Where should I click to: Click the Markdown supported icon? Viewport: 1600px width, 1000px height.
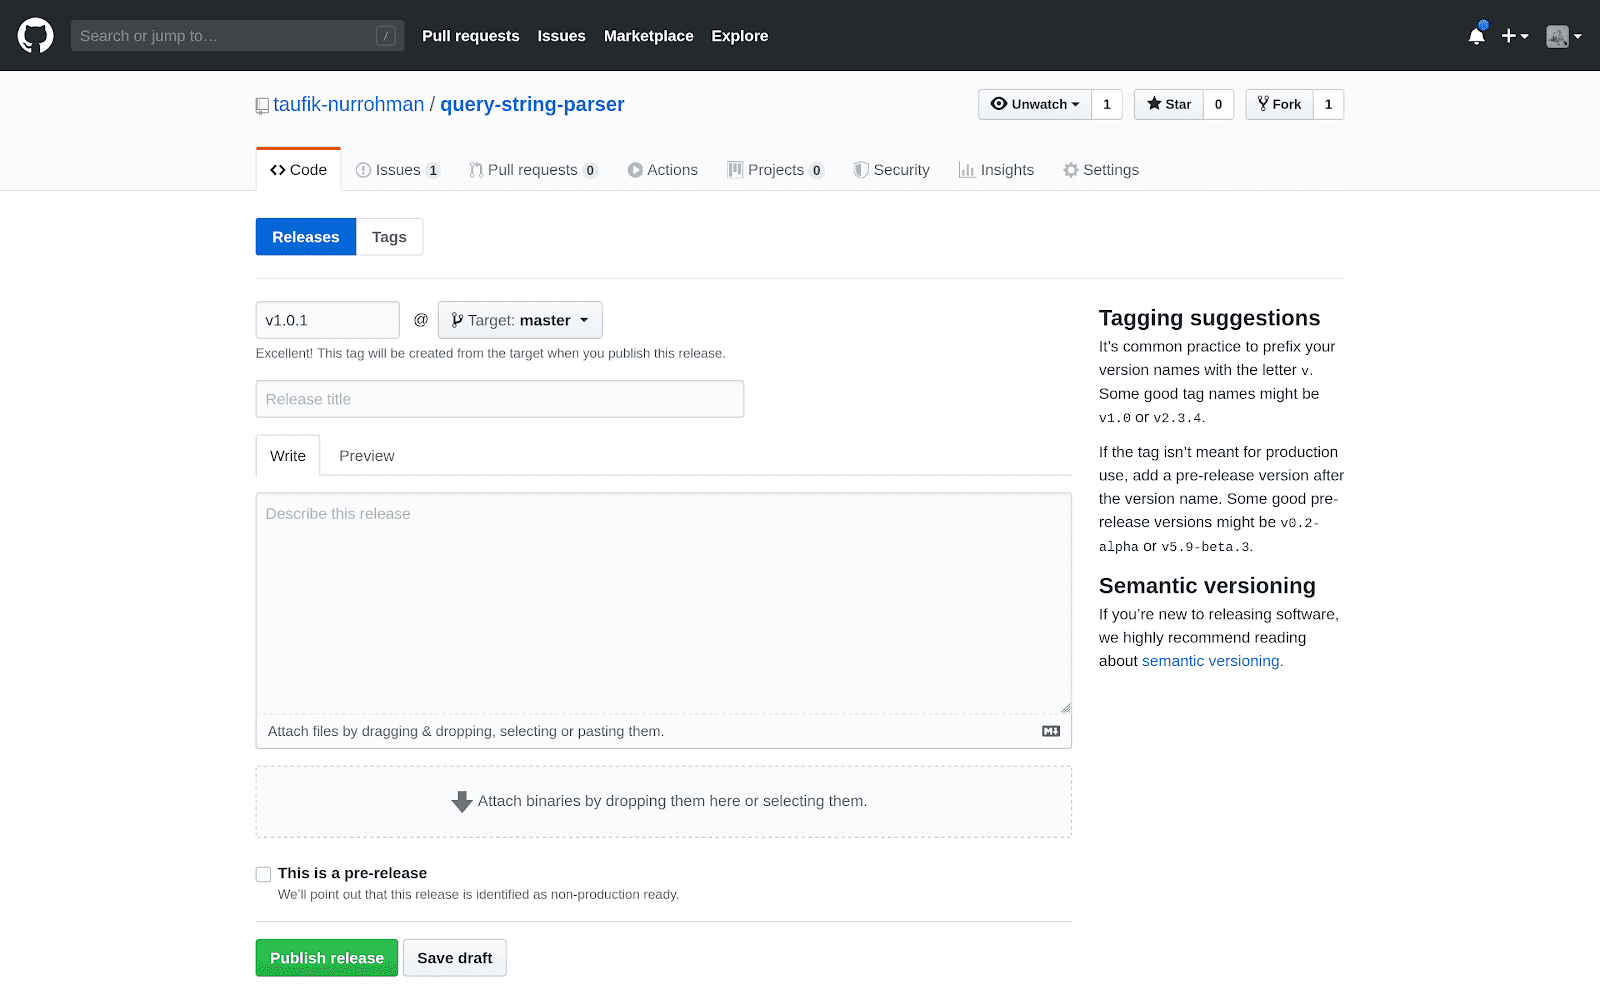[1051, 731]
